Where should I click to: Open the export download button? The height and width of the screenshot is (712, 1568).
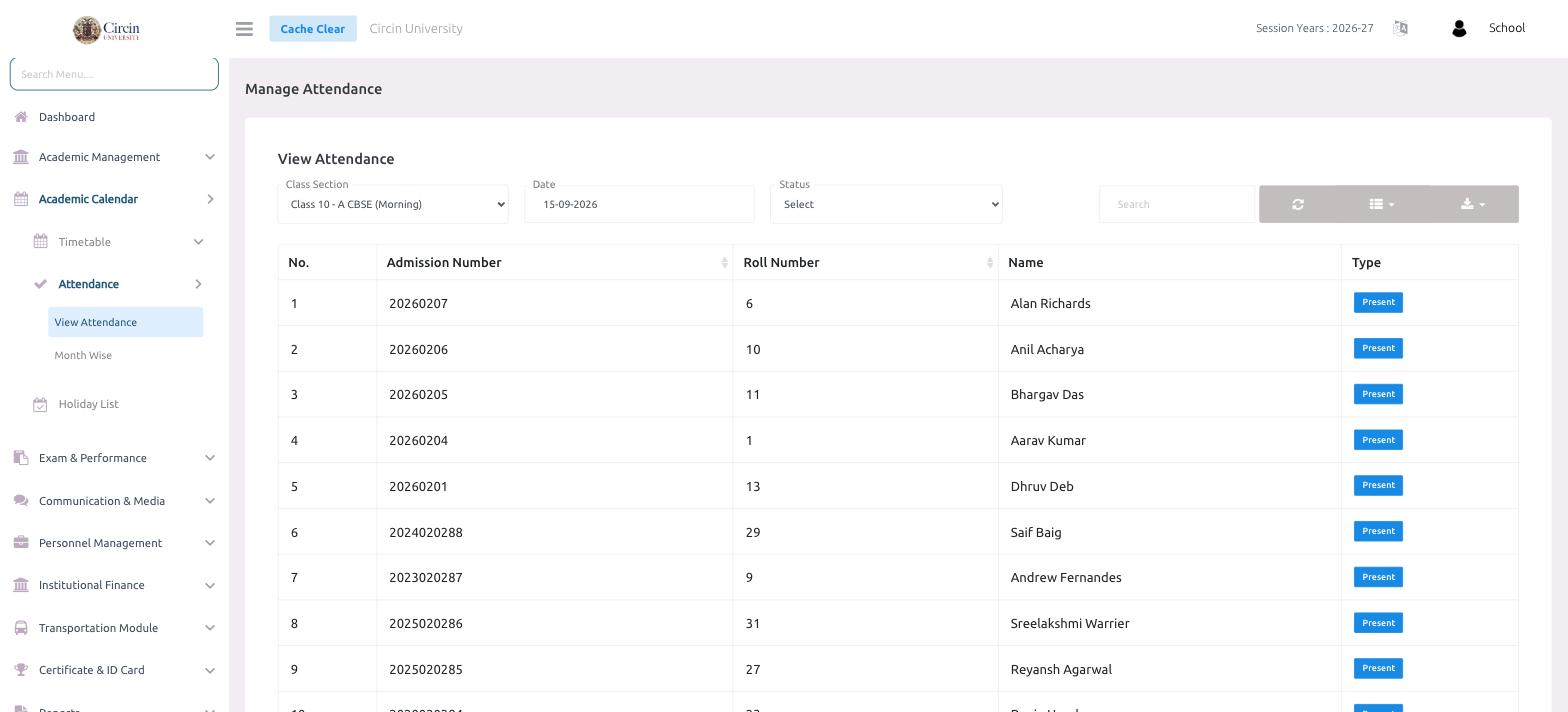[1472, 204]
